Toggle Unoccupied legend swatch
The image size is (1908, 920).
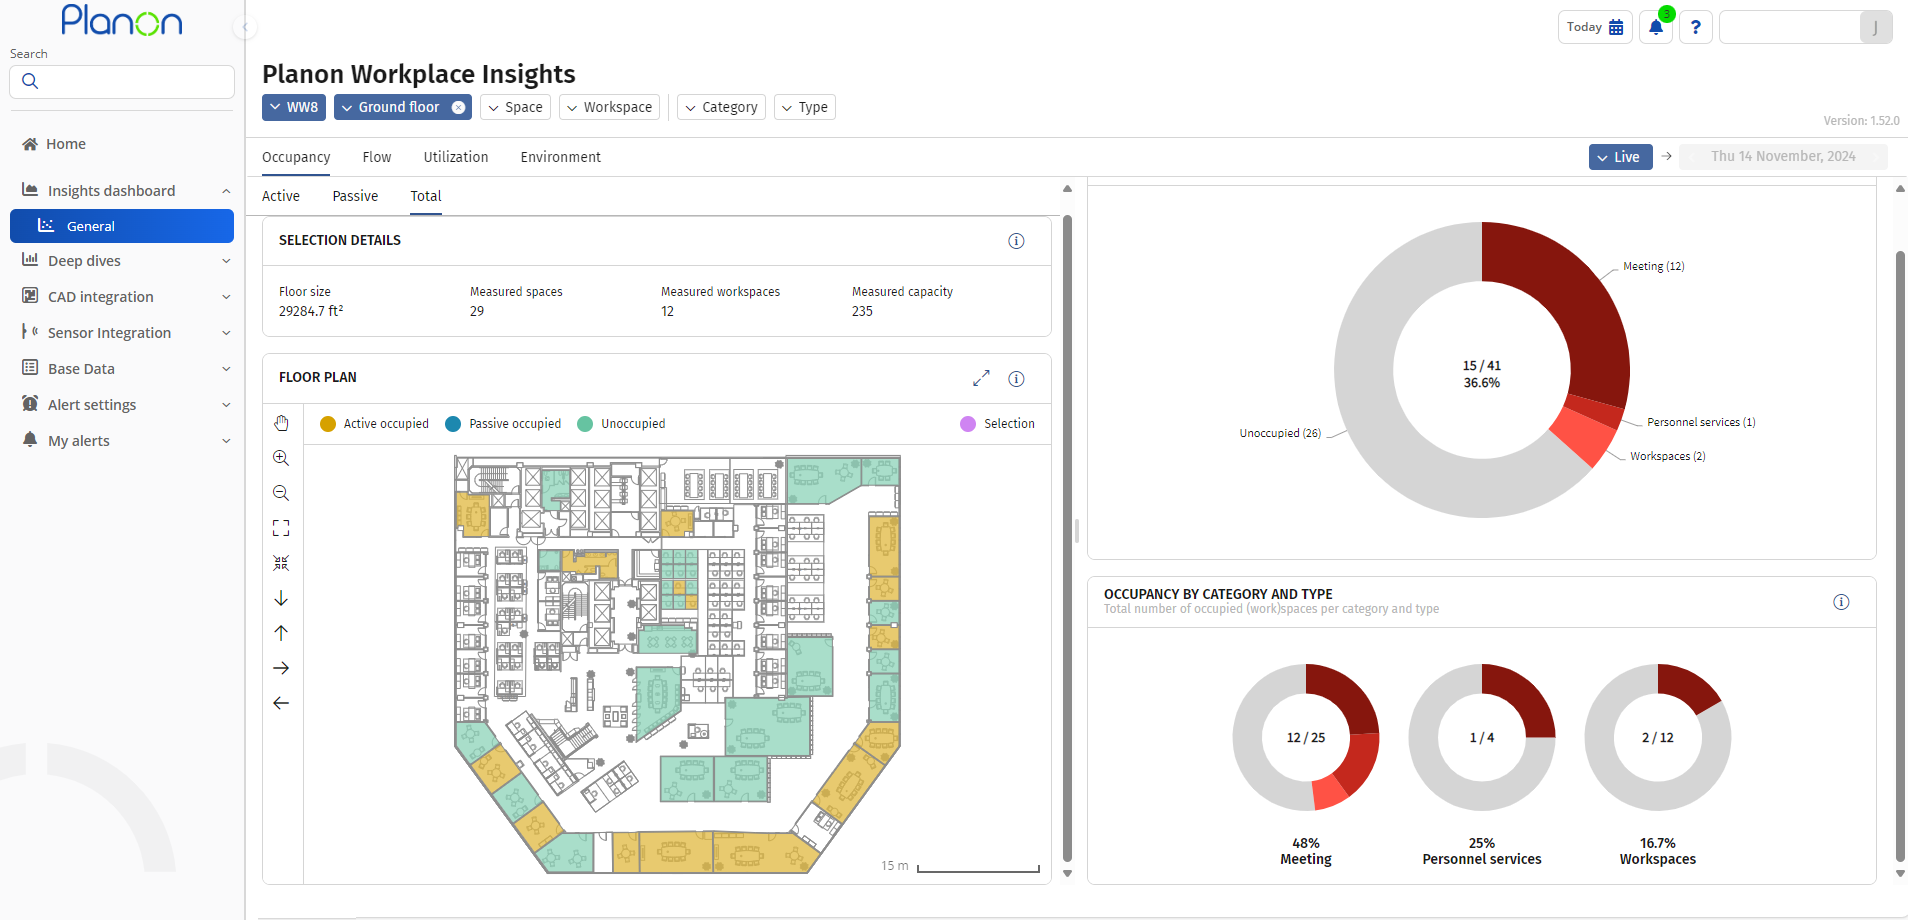[585, 424]
